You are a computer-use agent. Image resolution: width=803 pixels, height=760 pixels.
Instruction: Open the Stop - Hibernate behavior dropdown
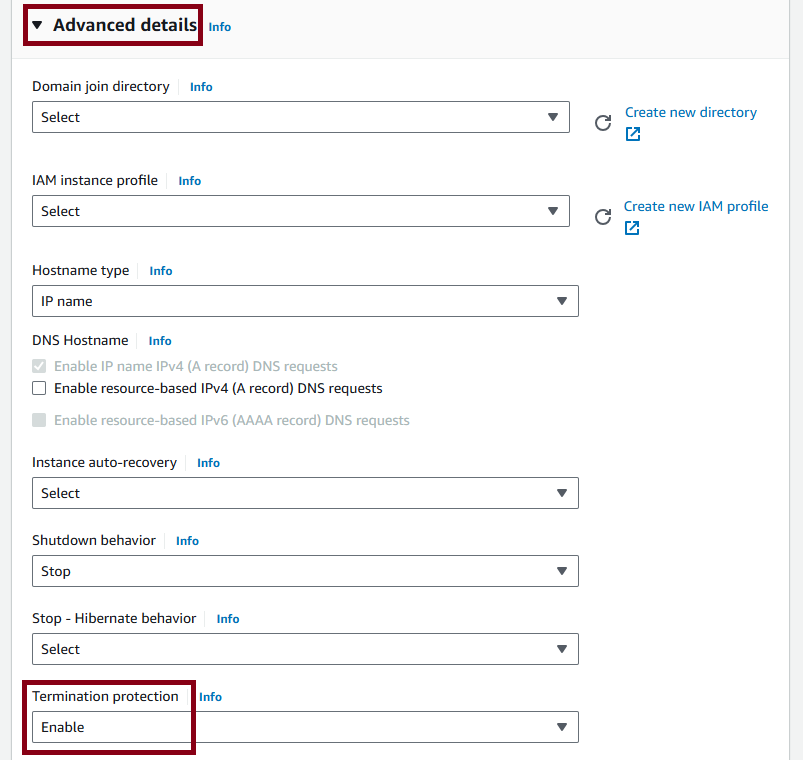(x=305, y=649)
